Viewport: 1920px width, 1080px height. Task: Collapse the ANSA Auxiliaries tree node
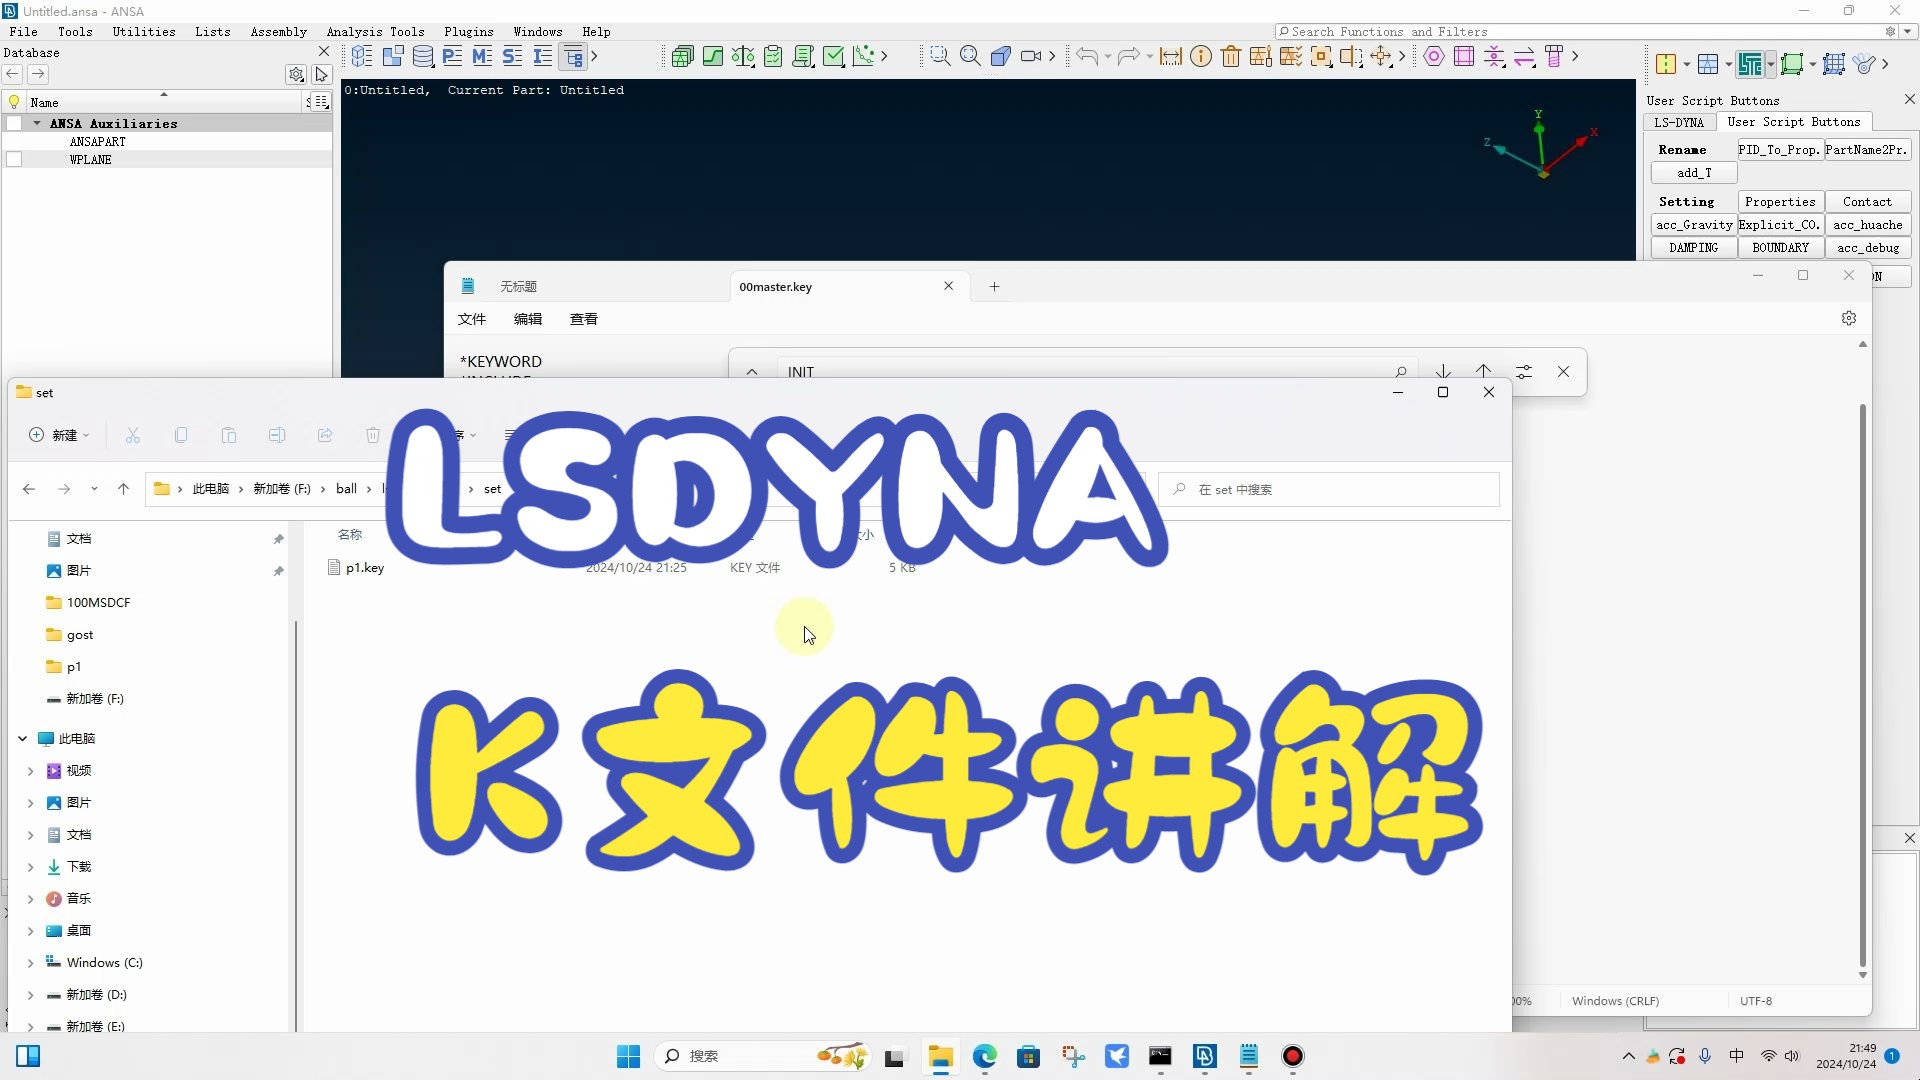pyautogui.click(x=37, y=123)
